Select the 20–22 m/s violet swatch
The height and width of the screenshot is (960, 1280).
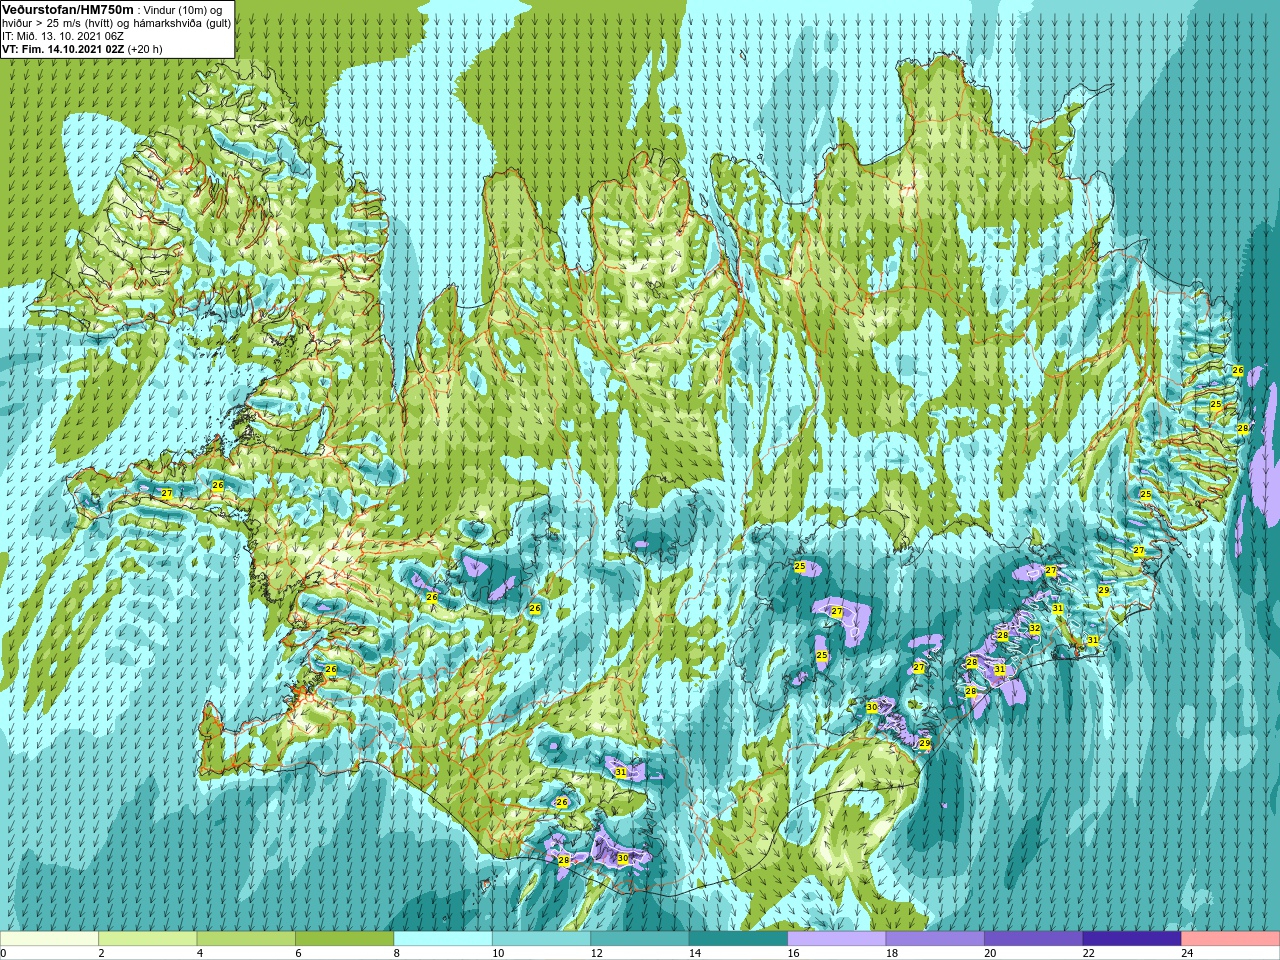1034,939
